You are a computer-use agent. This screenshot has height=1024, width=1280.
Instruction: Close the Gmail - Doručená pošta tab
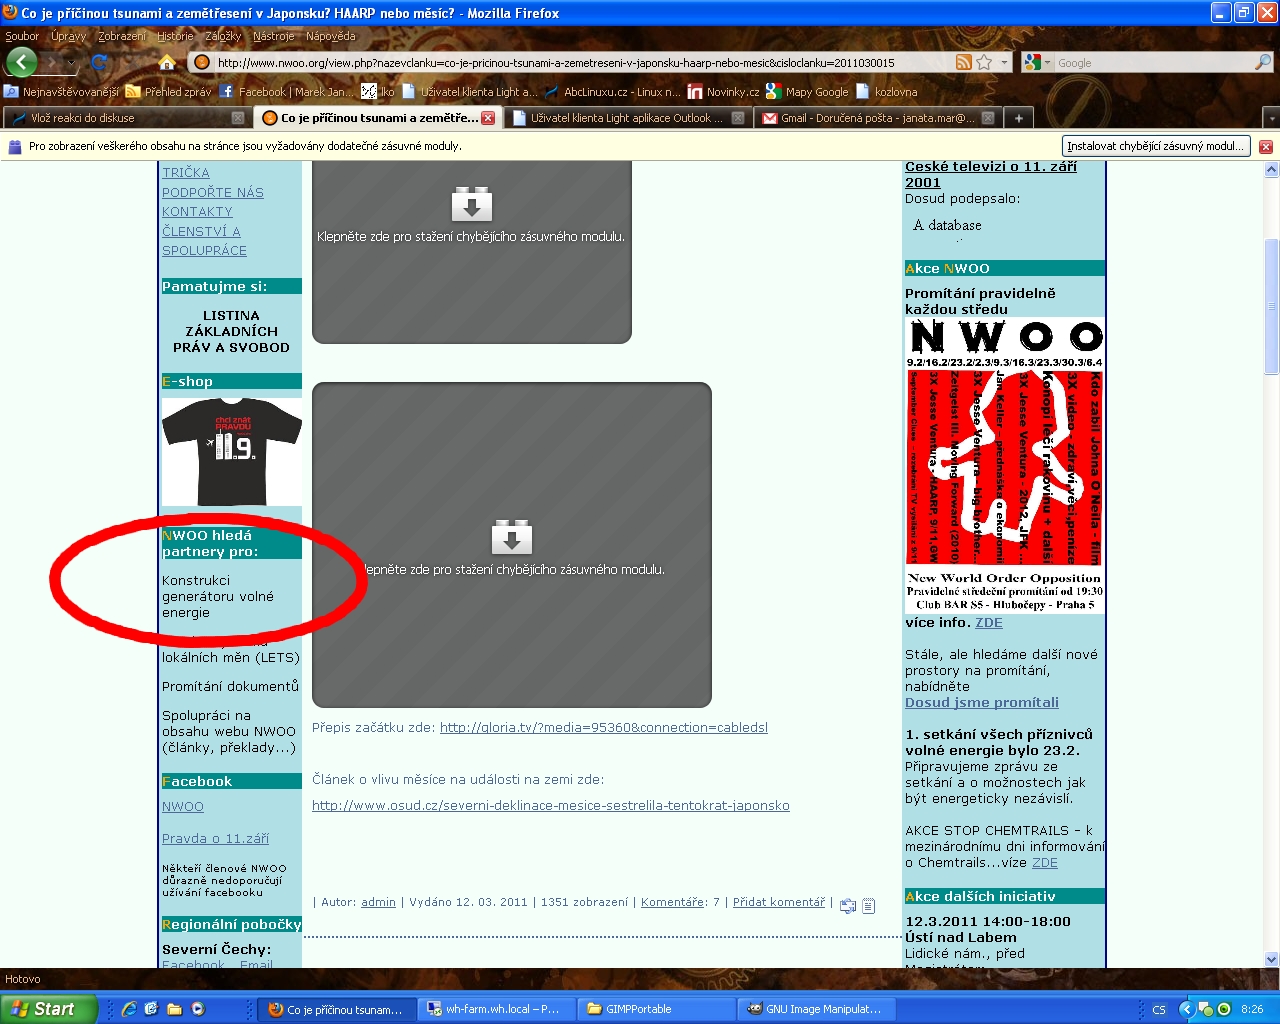point(988,118)
